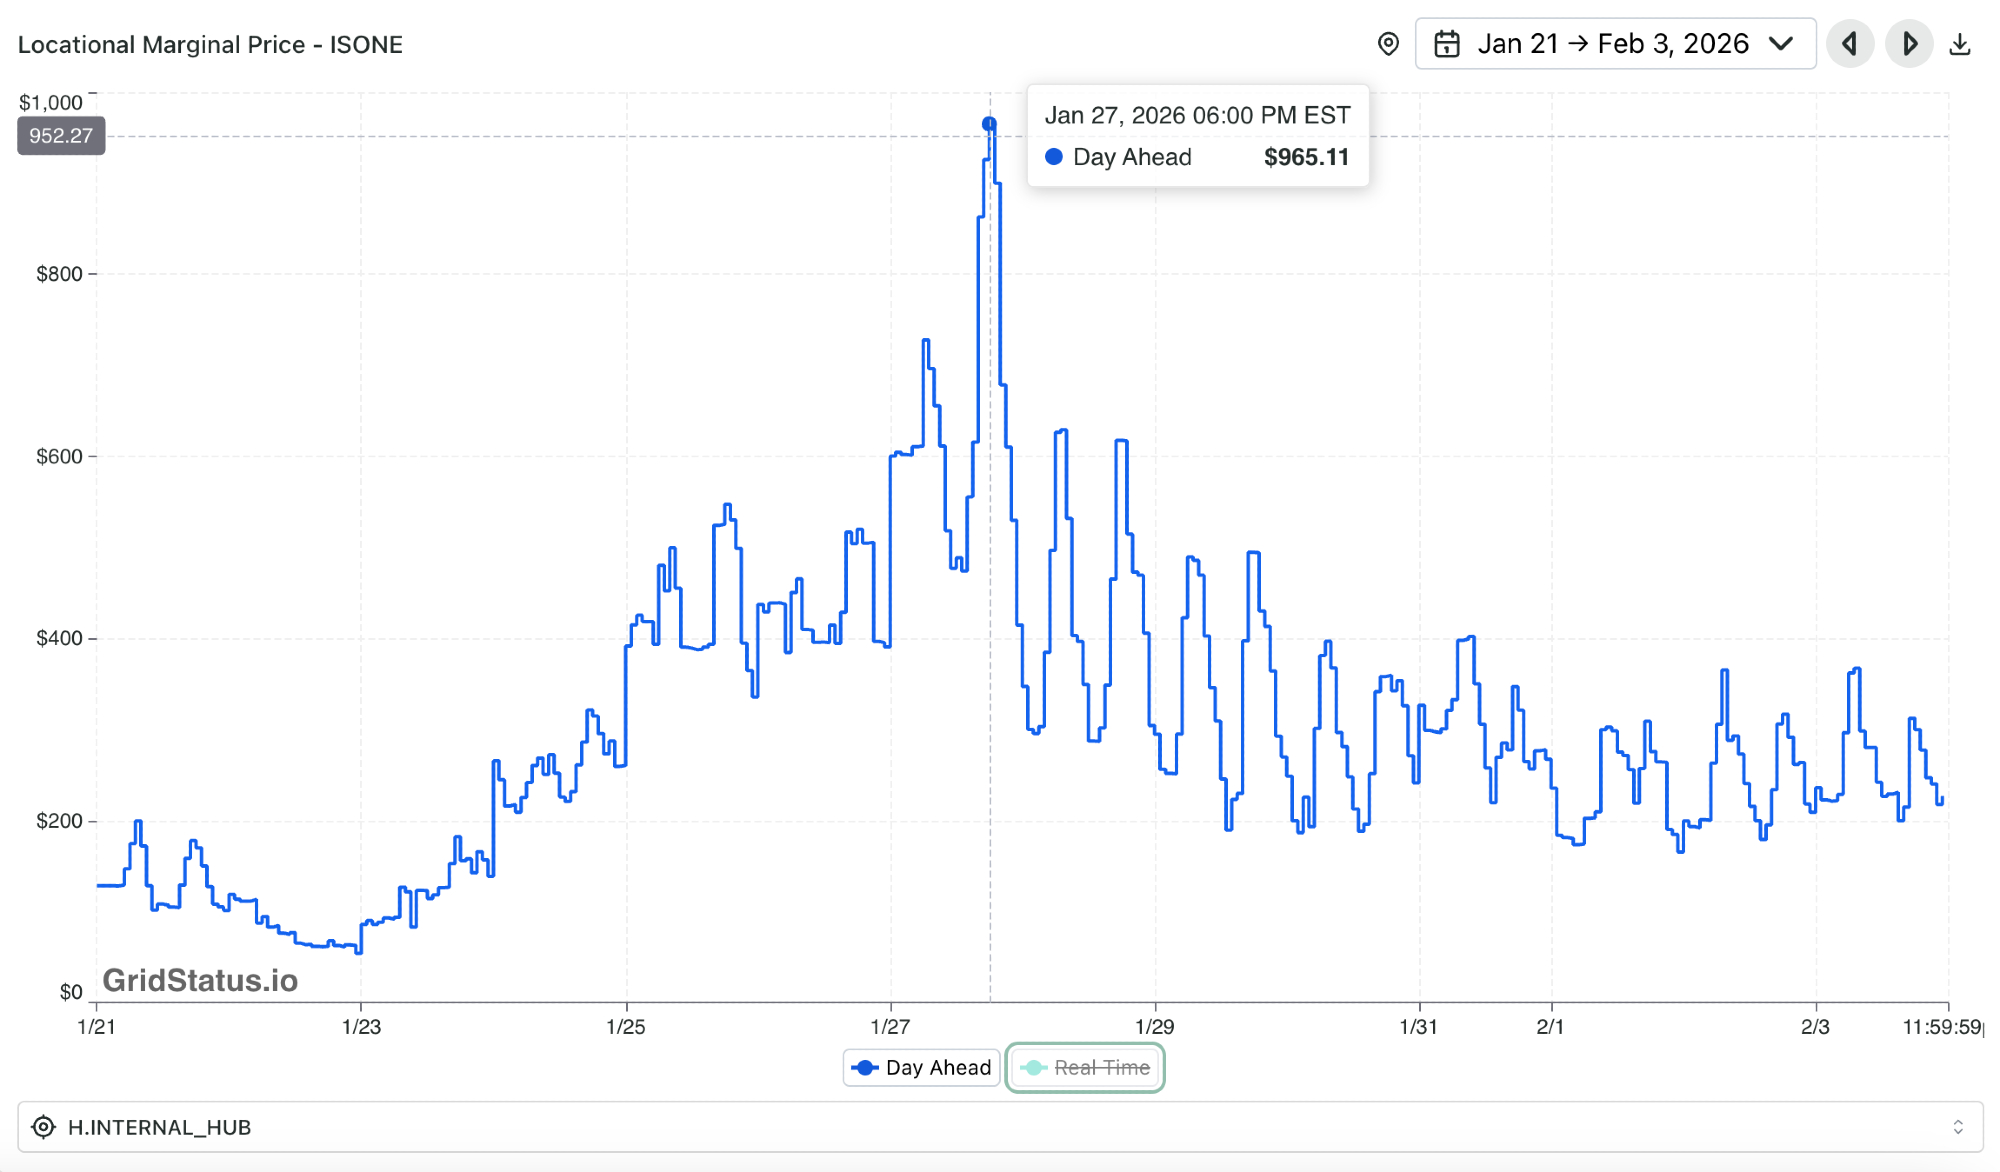
Task: Click tooltip showing $965.11 Day Ahead
Action: 1197,136
